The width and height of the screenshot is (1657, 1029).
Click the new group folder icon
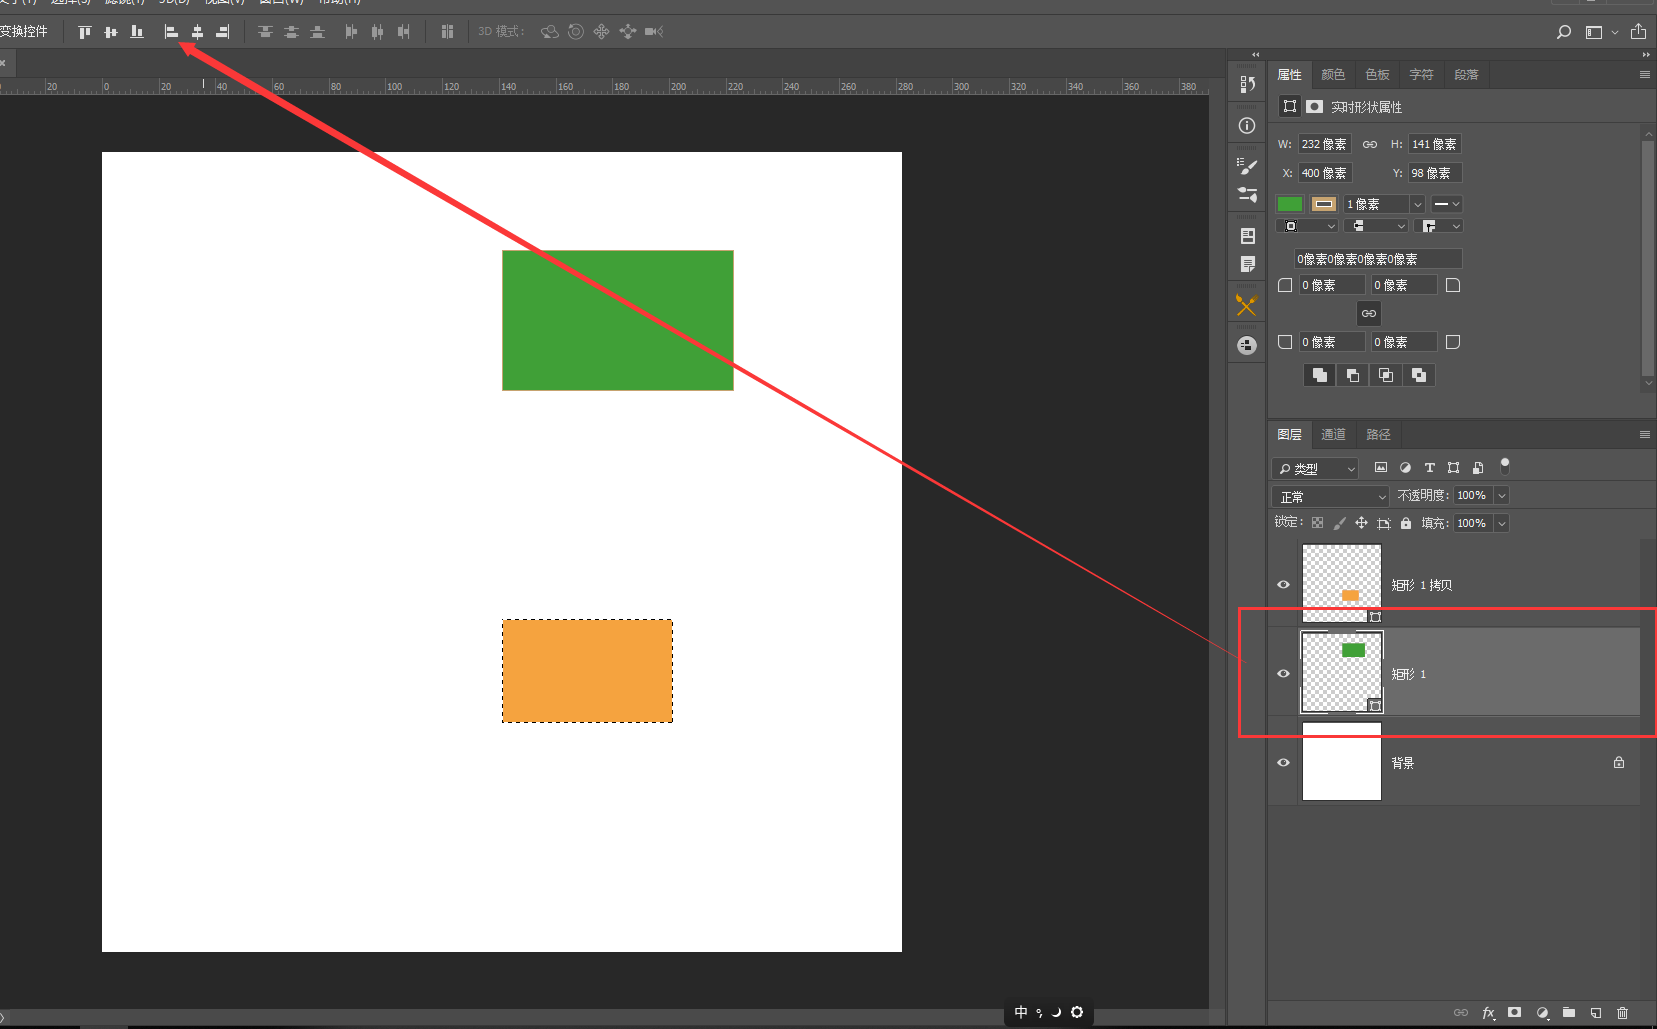pyautogui.click(x=1569, y=1013)
